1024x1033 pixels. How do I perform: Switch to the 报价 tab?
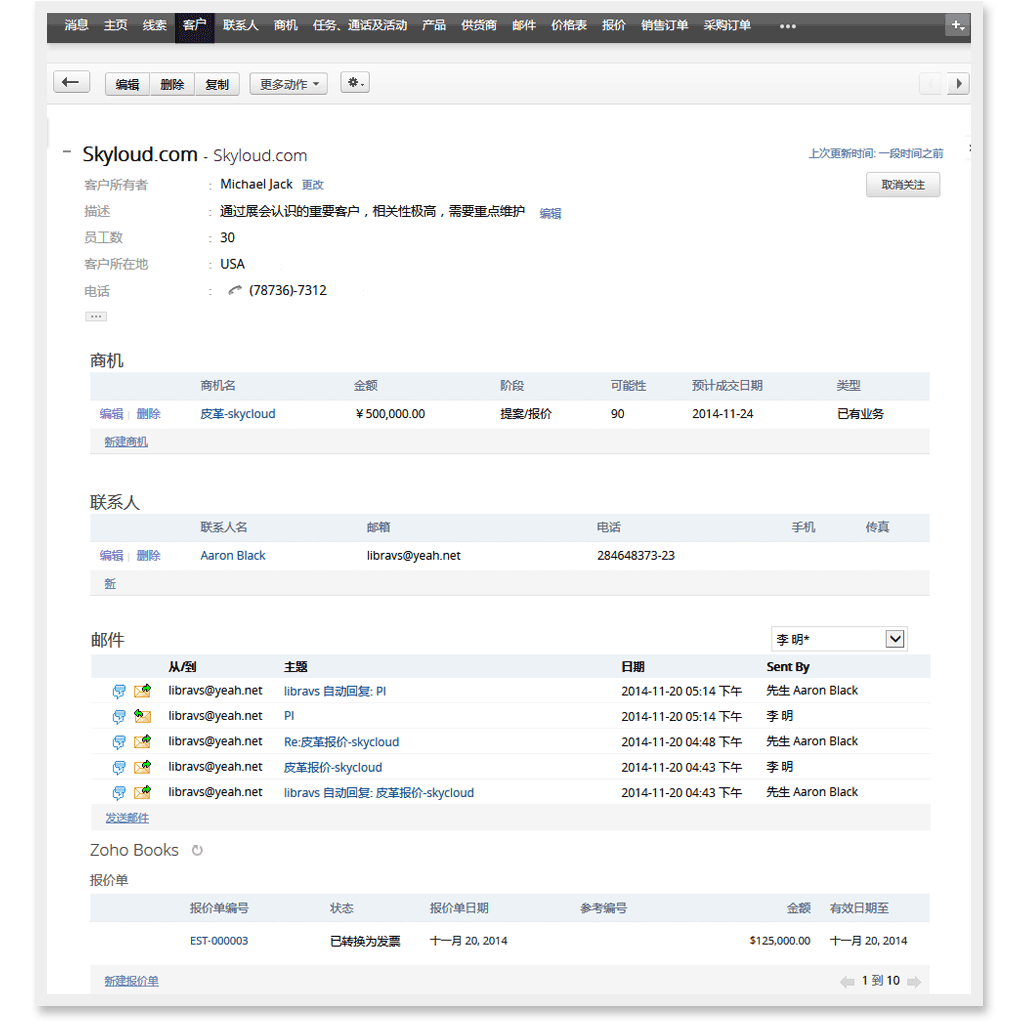[614, 25]
